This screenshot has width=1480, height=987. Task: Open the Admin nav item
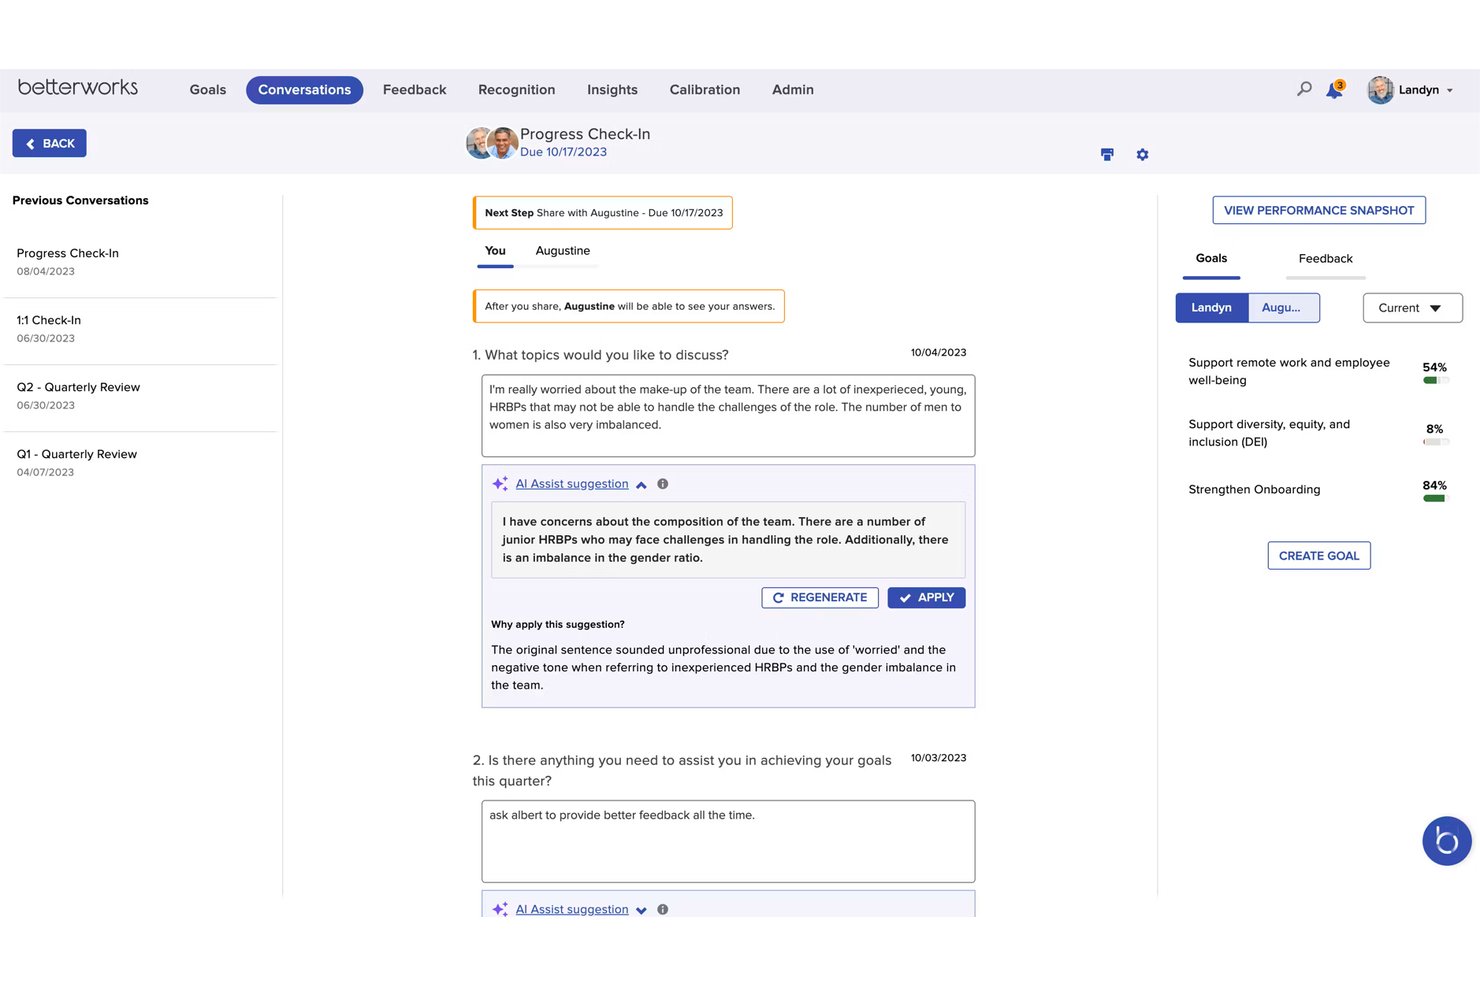(793, 90)
